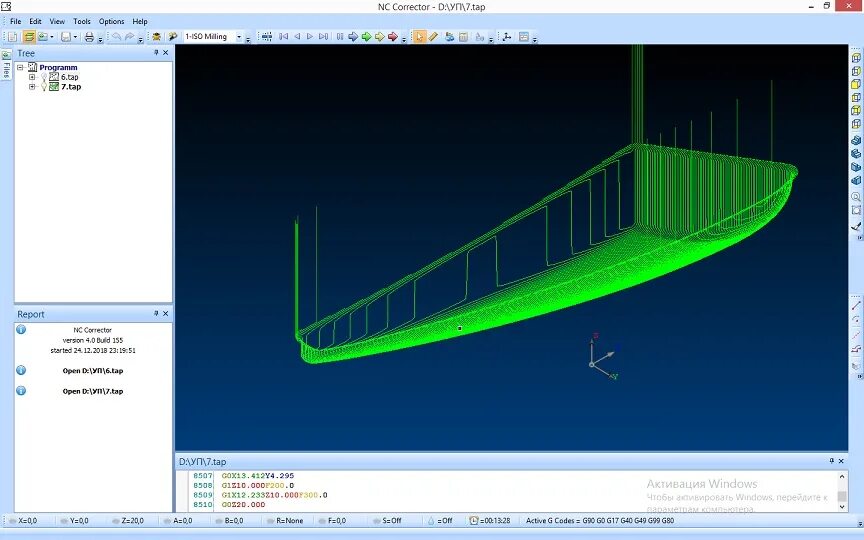Click the Print toolbar icon
Screen dimensions: 864x540
(89, 37)
